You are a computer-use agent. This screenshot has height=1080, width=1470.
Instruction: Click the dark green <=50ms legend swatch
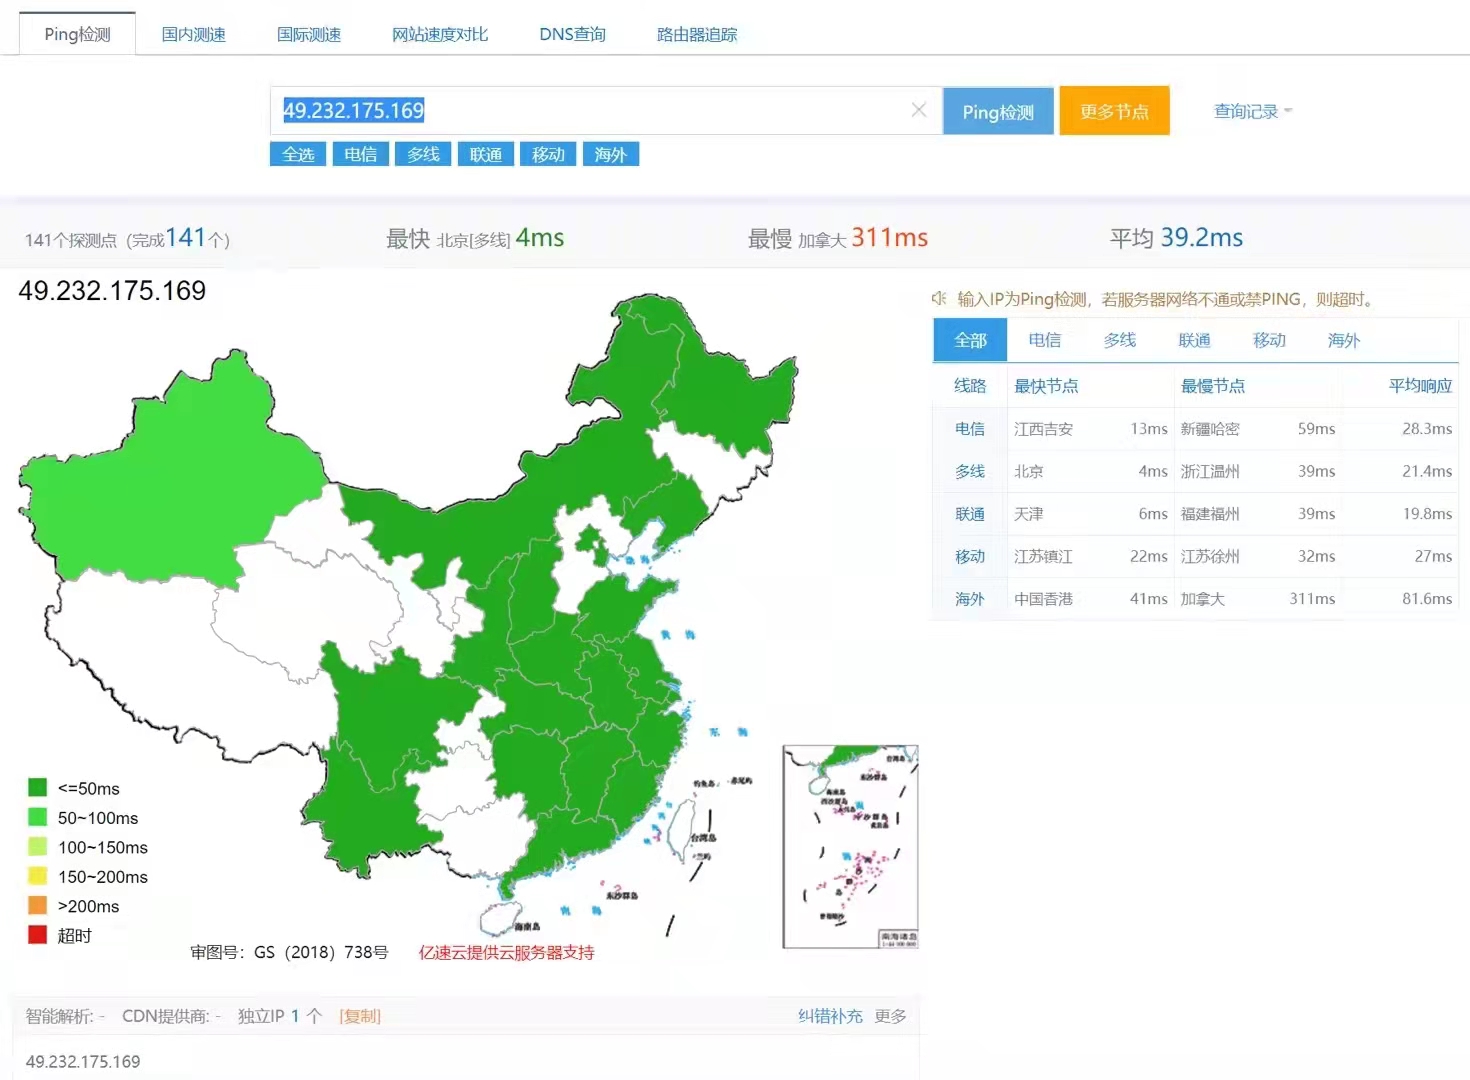[x=38, y=788]
